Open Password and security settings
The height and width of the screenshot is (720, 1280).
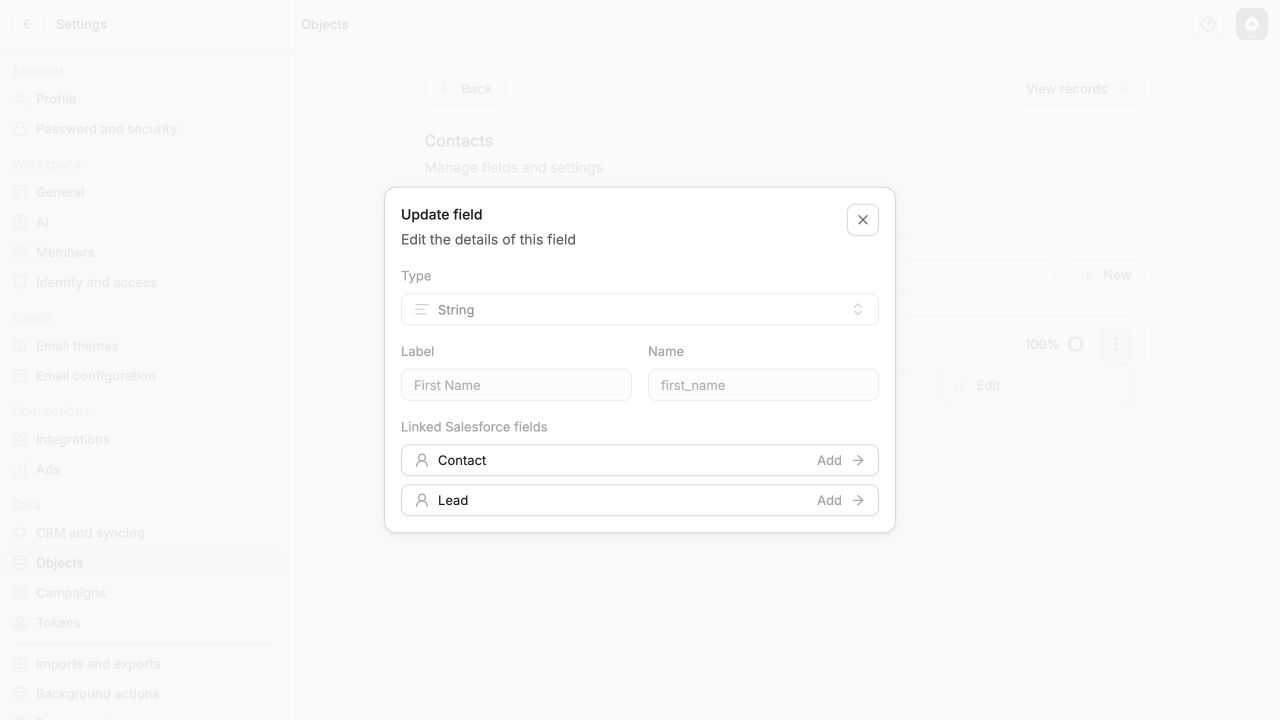[145, 129]
